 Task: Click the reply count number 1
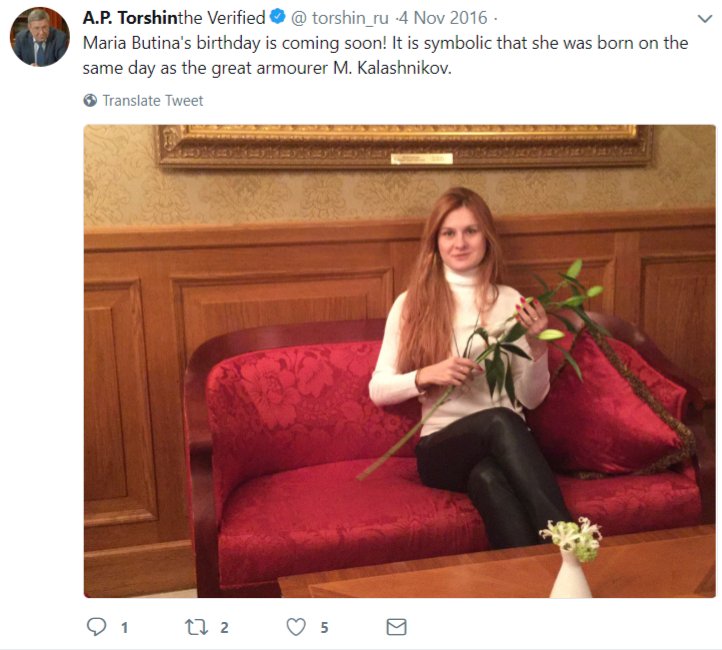(124, 627)
